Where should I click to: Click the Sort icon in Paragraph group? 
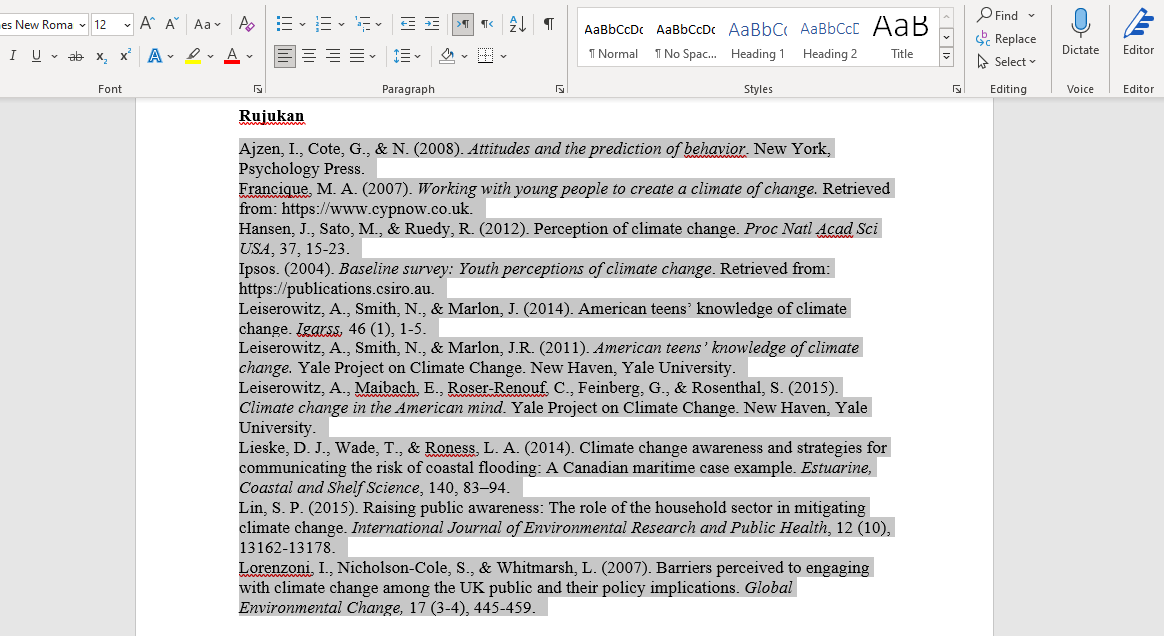pos(517,22)
